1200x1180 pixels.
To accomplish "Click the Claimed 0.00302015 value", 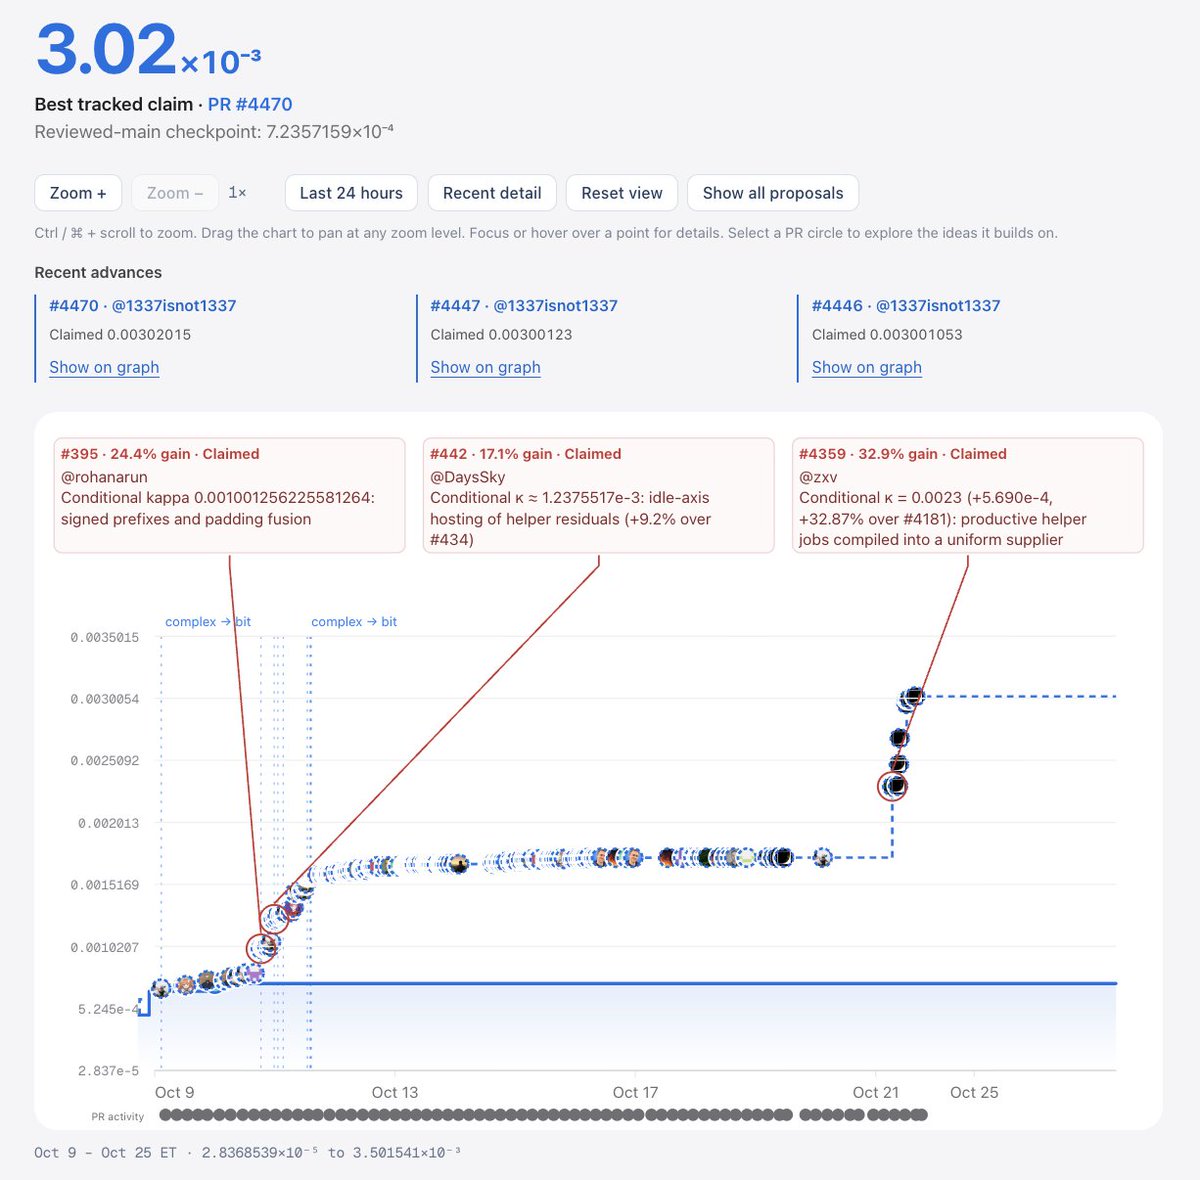I will point(120,335).
